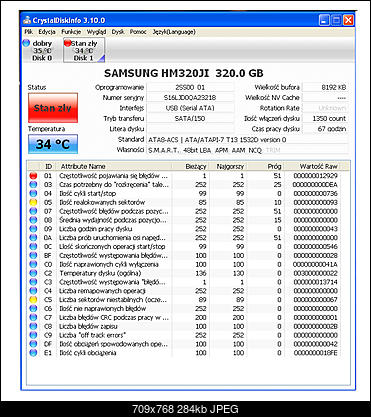This screenshot has height=417, width=371.
Task: Open the Plik menu
Action: pos(28,32)
